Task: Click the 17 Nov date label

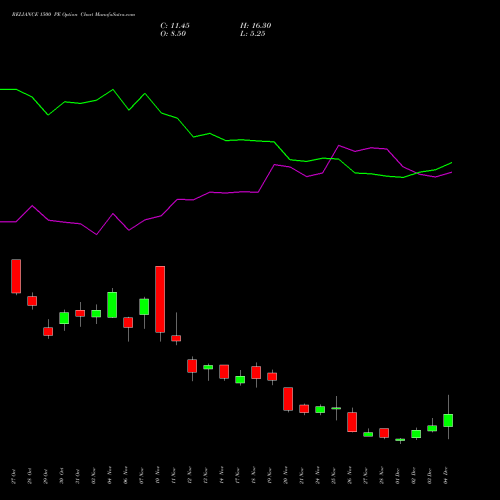Action: [237, 476]
